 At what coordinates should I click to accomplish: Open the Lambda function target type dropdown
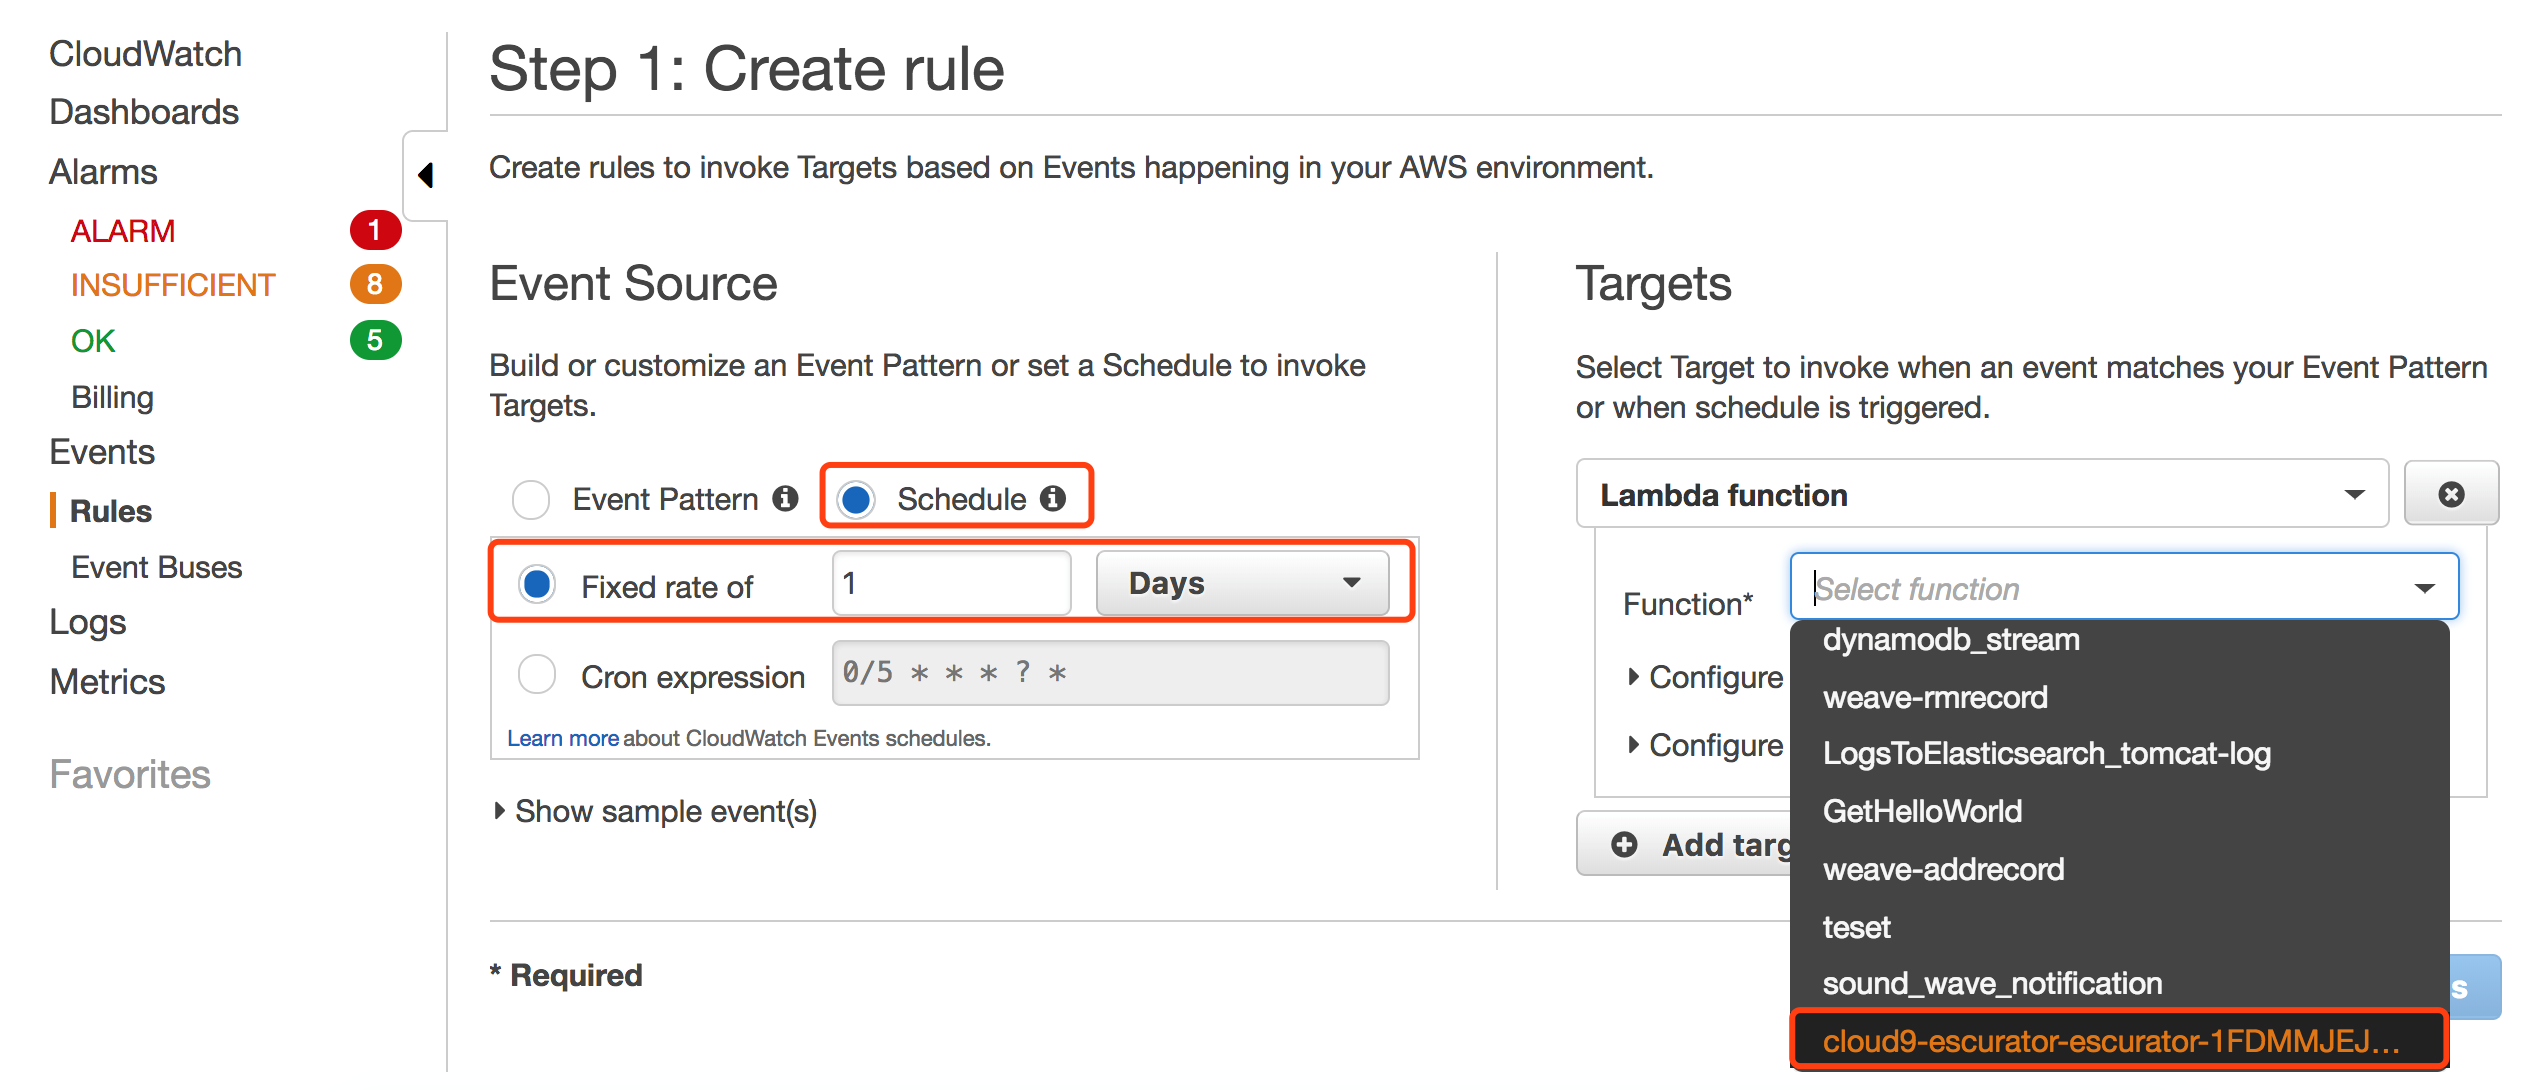pyautogui.click(x=1981, y=495)
